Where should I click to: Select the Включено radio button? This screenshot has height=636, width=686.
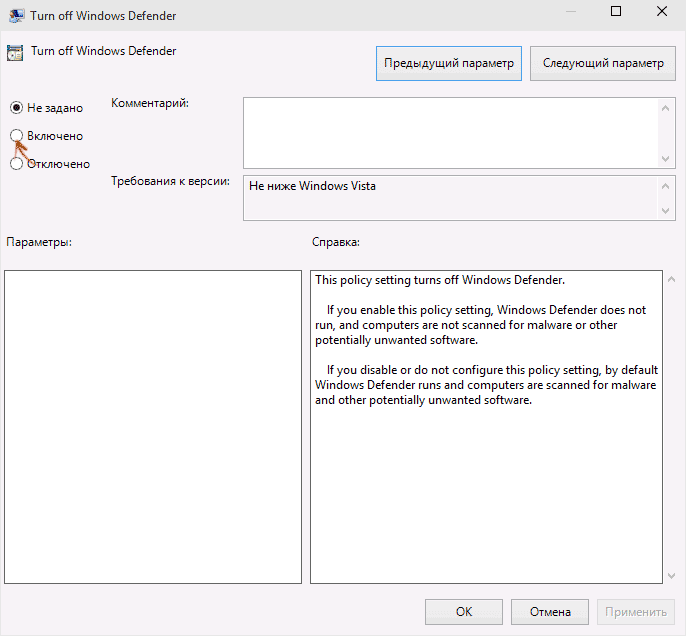click(16, 135)
